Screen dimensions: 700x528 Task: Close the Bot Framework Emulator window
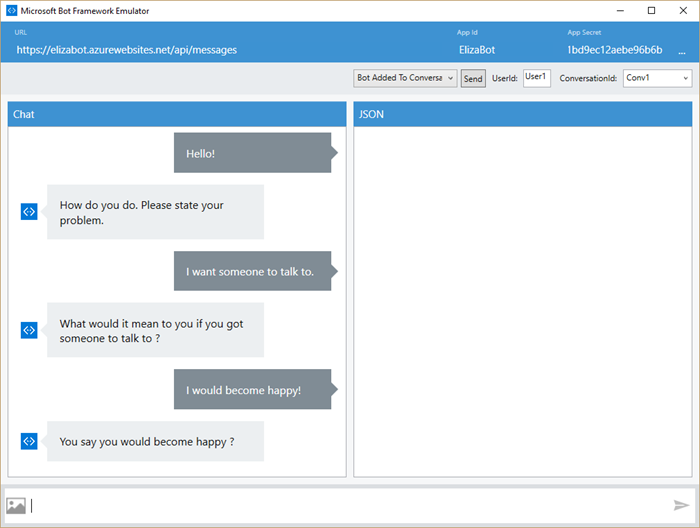click(683, 11)
